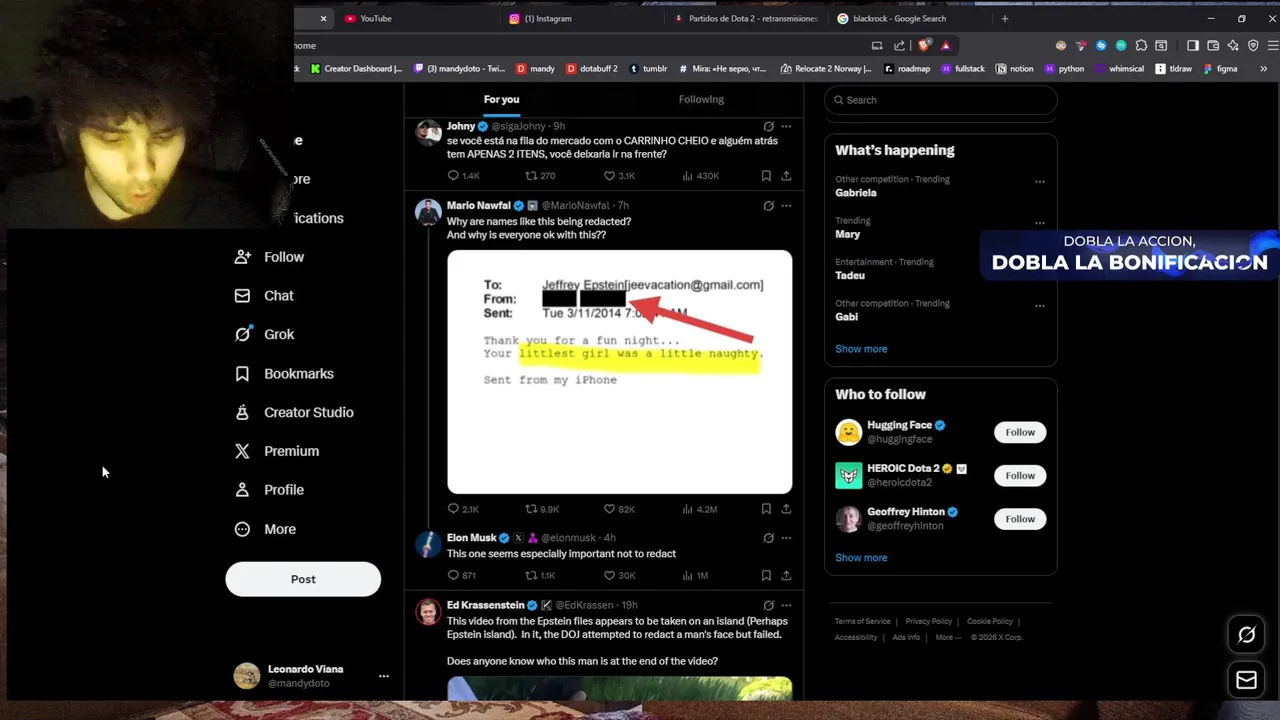Open Premium in the left sidebar
The height and width of the screenshot is (720, 1280).
click(x=276, y=451)
